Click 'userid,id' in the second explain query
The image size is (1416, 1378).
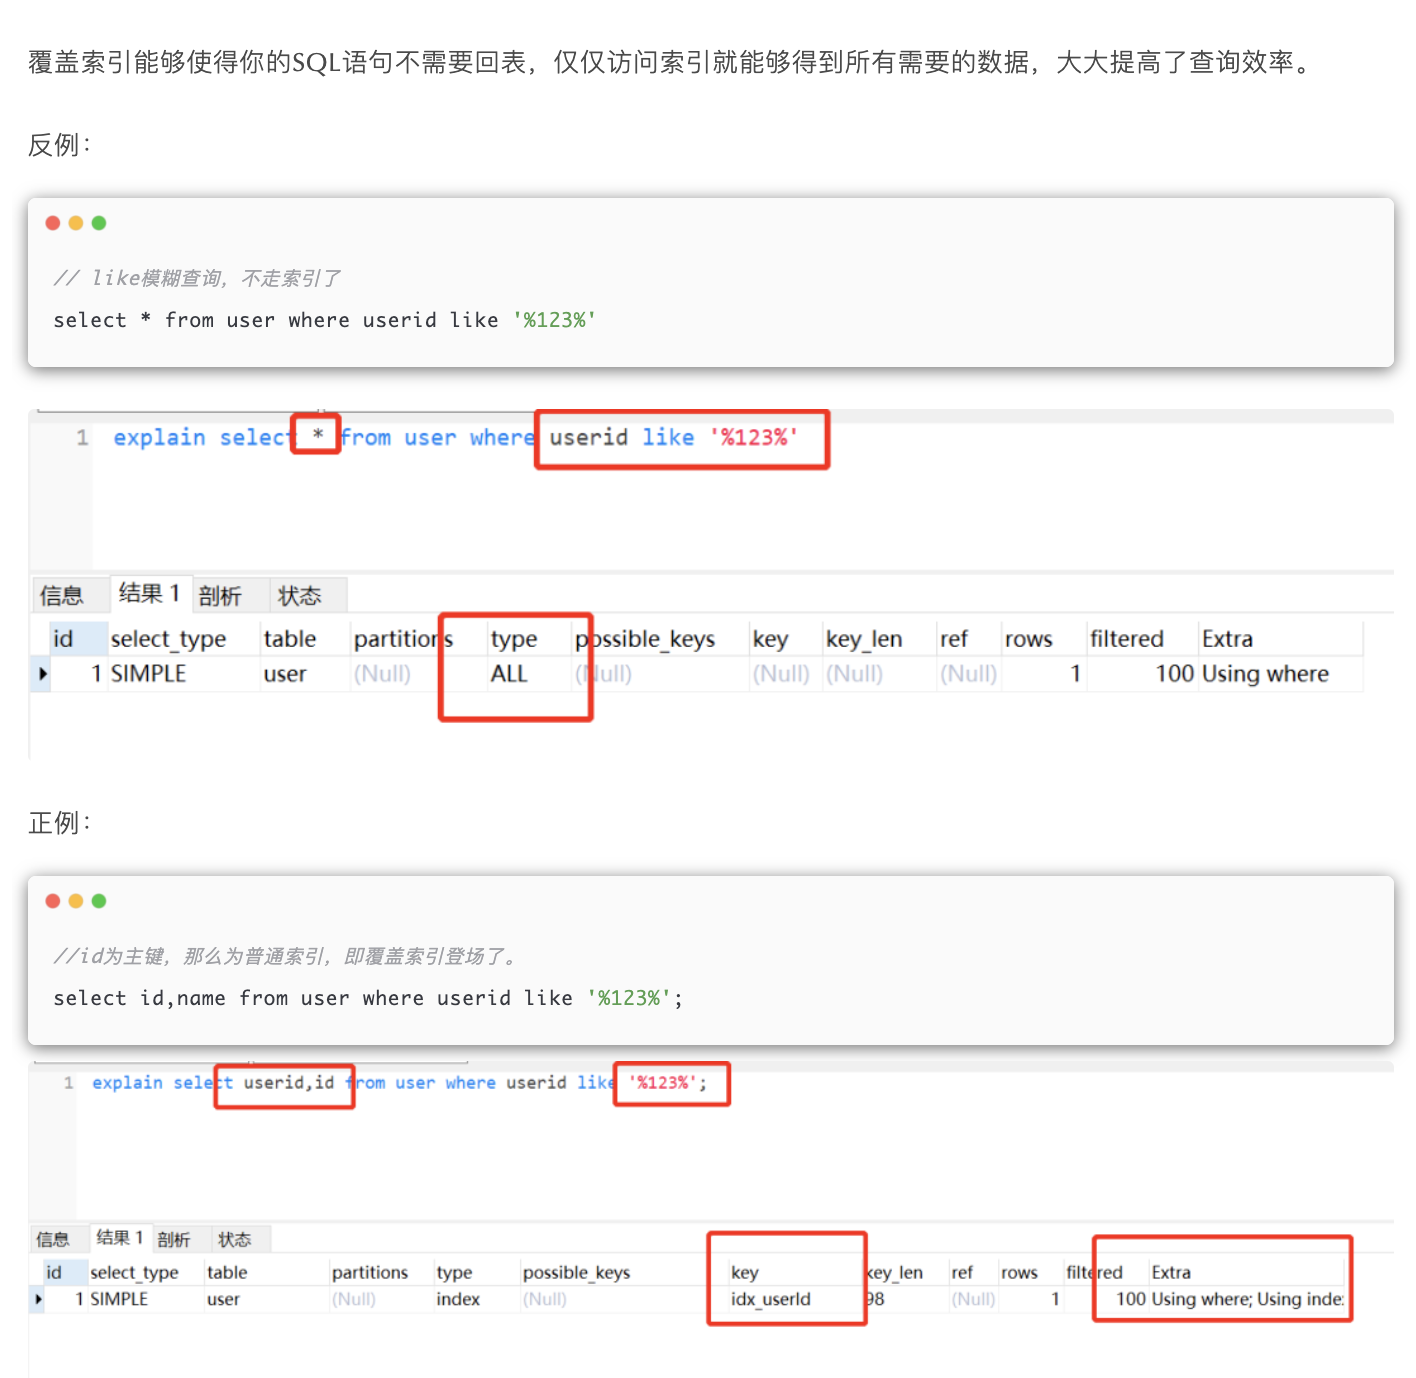tap(289, 1083)
